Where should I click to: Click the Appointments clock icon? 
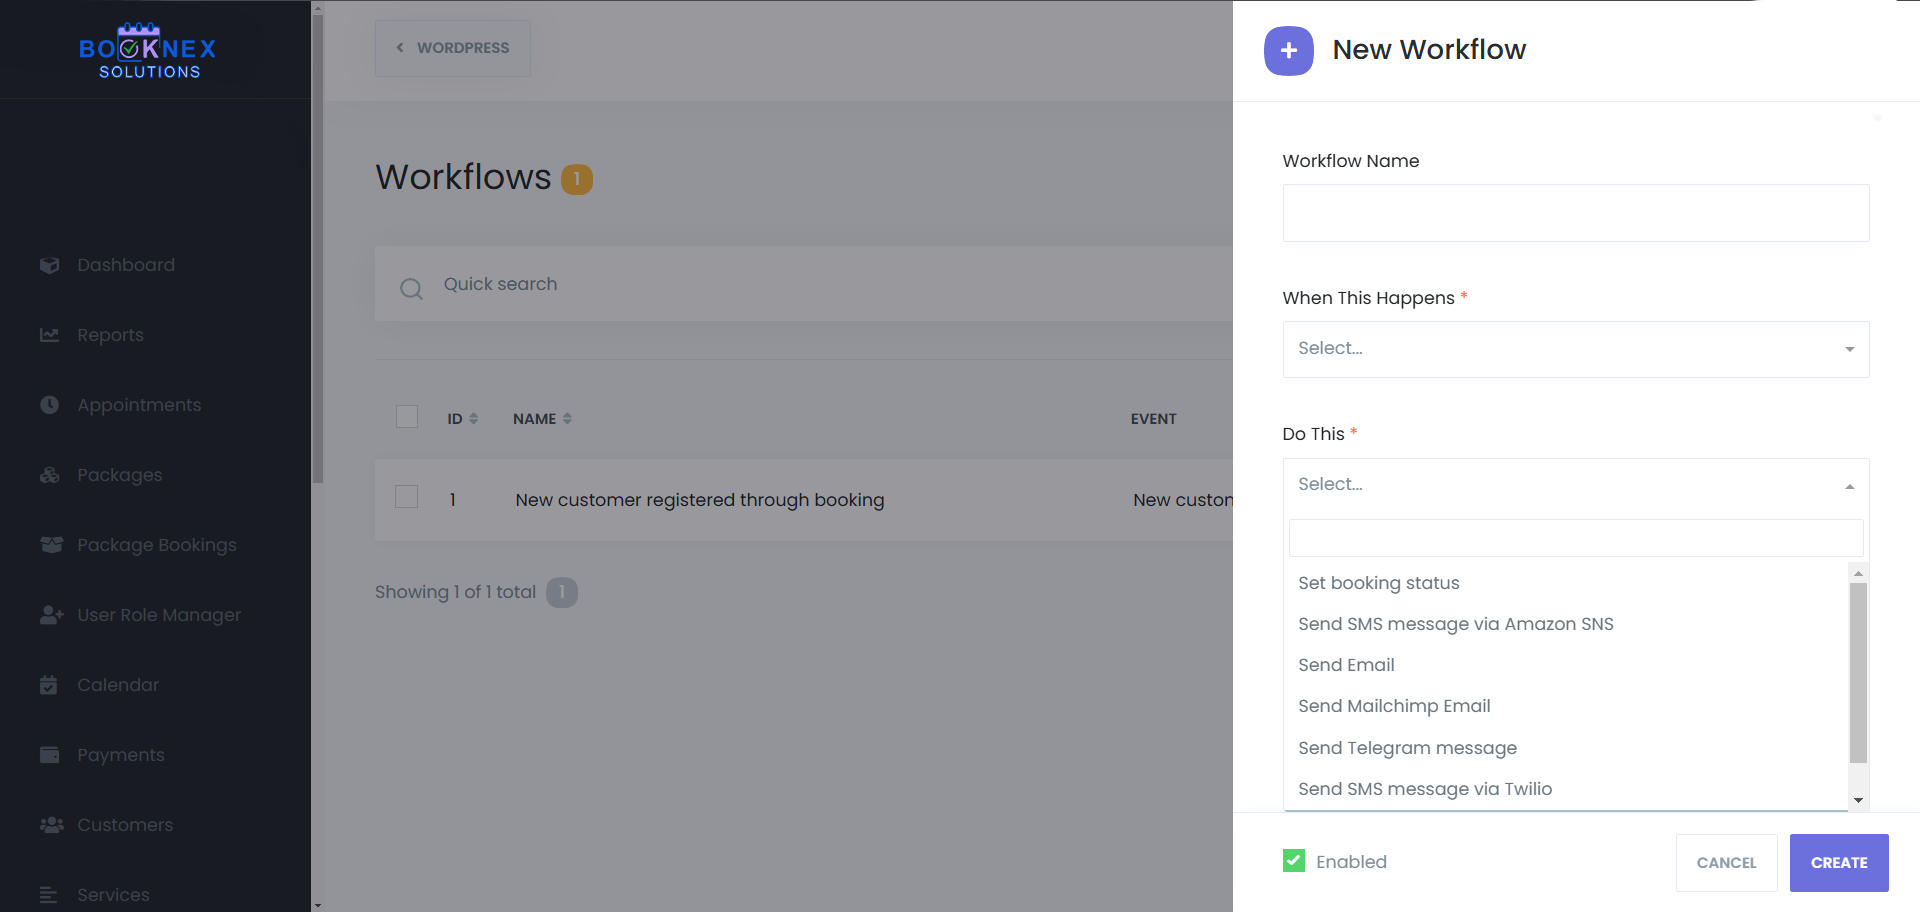[x=49, y=405]
